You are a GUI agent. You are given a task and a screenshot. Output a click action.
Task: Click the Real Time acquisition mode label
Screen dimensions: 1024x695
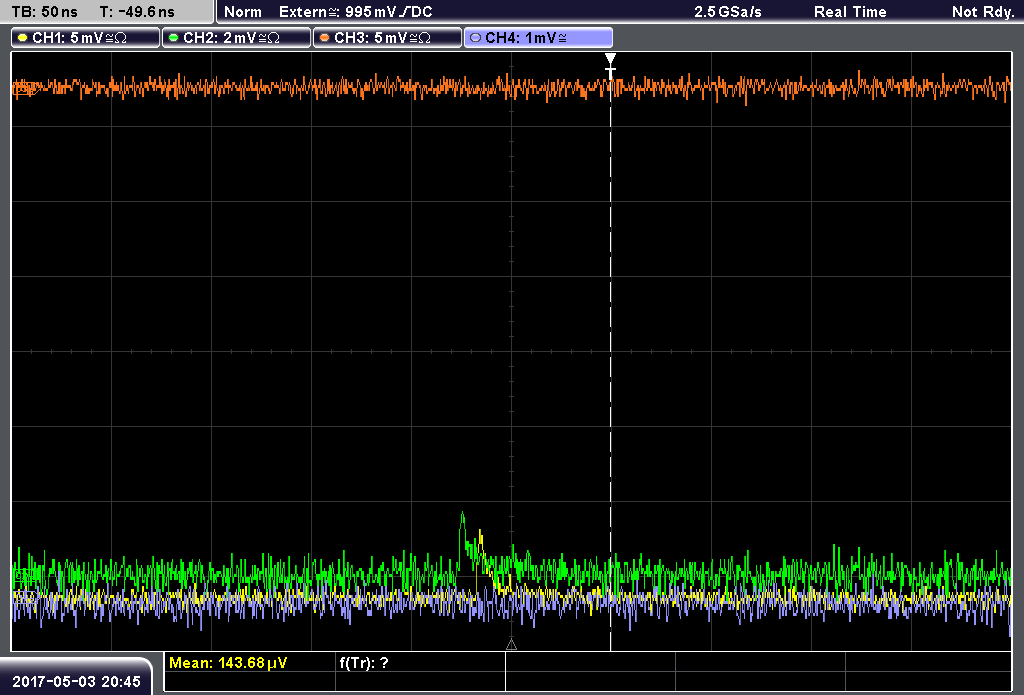click(x=850, y=12)
